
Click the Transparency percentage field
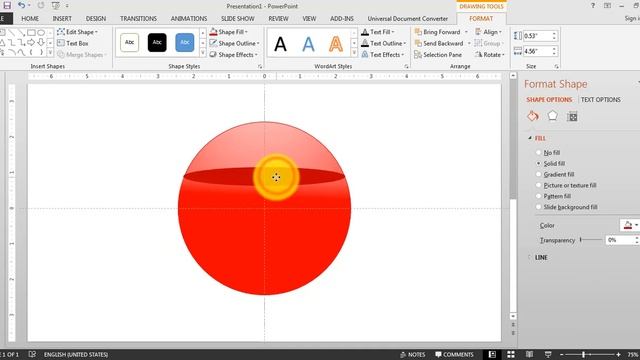click(619, 240)
